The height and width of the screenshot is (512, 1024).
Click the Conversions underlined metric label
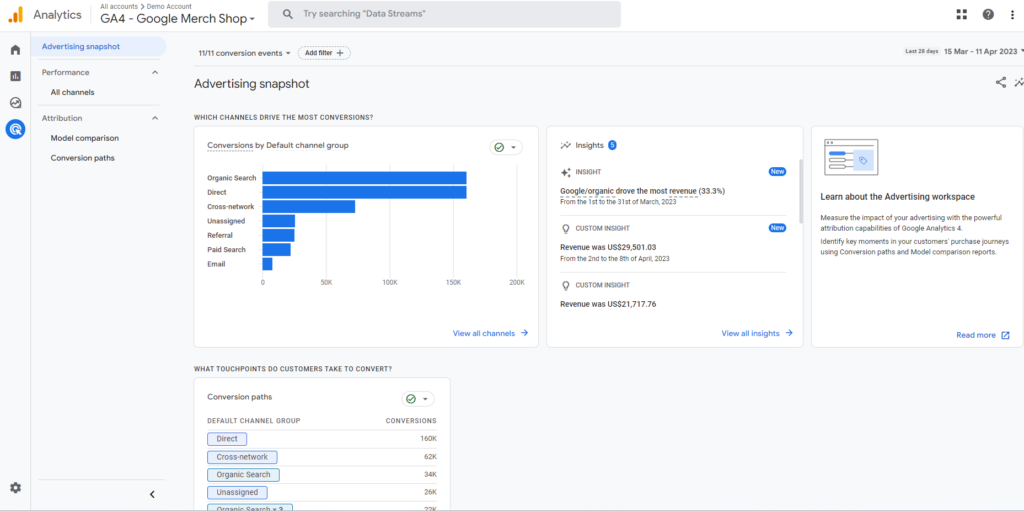(x=230, y=146)
